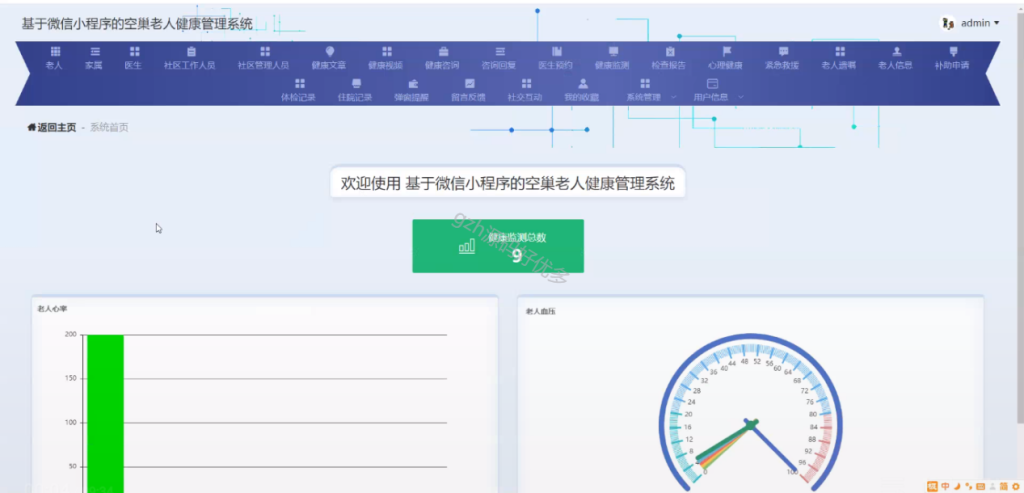Click the 健康监测 monitor icon
This screenshot has height=493, width=1024.
pos(613,52)
